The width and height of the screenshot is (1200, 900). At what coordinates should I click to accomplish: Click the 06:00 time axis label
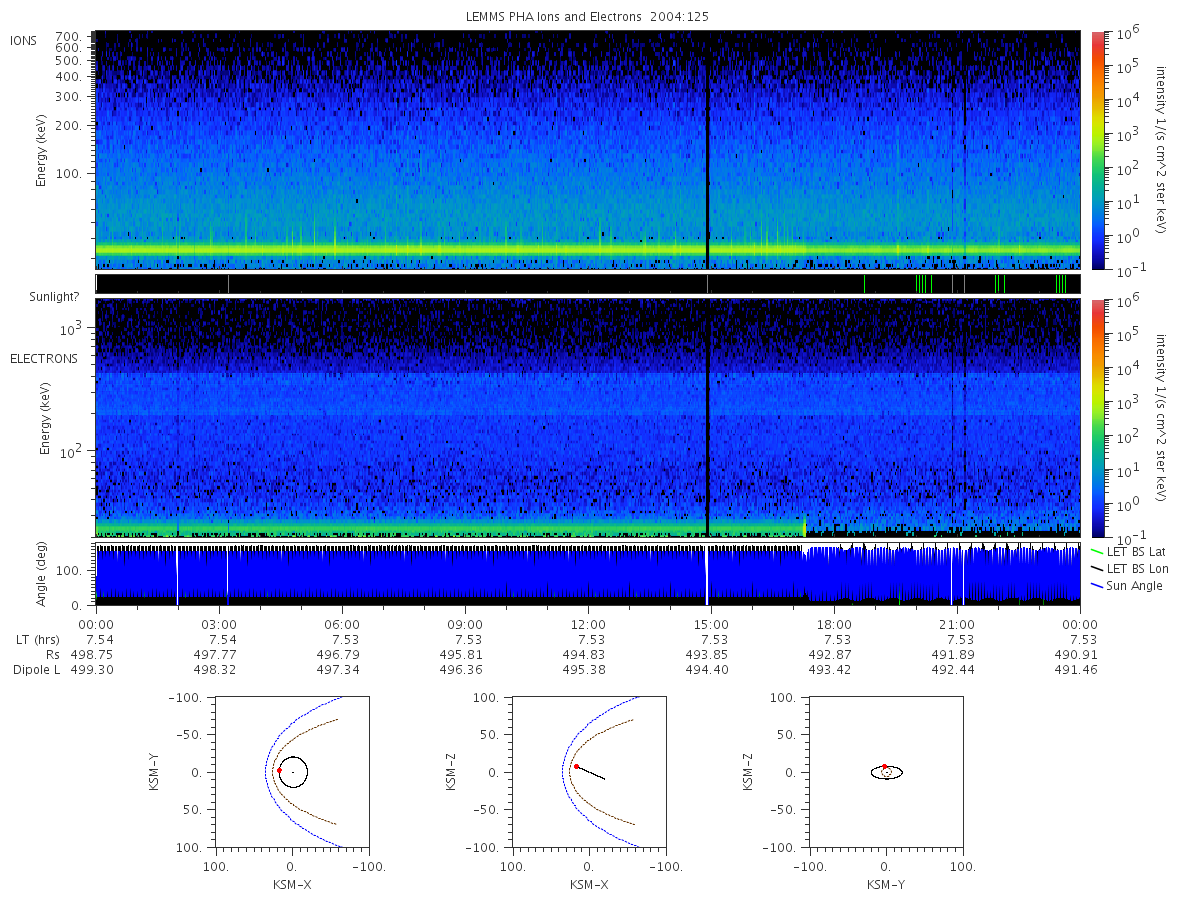pos(343,624)
